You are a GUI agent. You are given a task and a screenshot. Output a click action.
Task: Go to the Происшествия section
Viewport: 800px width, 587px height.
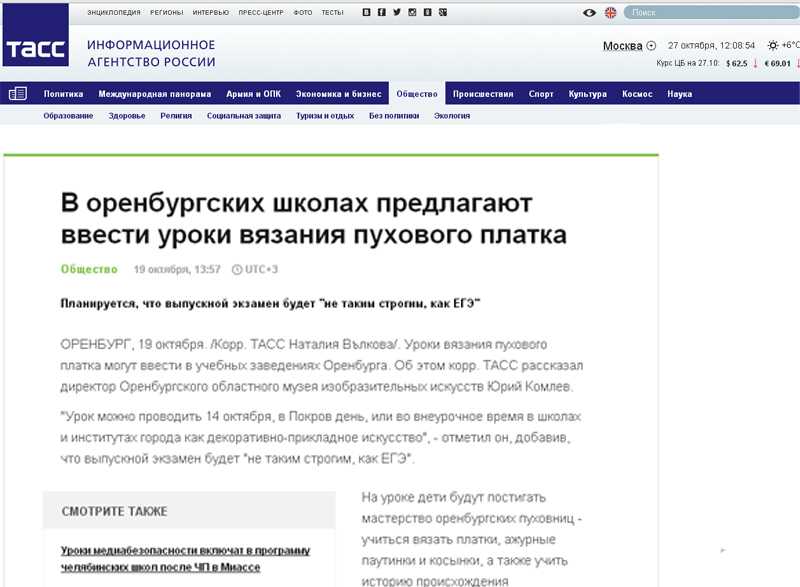(x=483, y=94)
